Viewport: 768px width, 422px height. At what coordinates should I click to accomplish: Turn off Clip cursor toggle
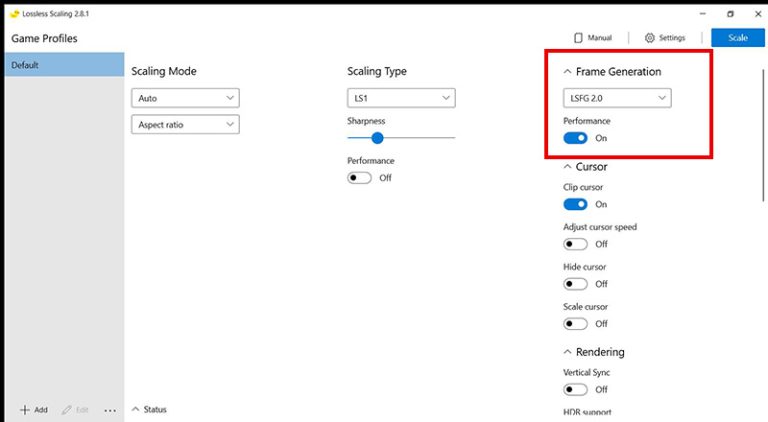575,204
